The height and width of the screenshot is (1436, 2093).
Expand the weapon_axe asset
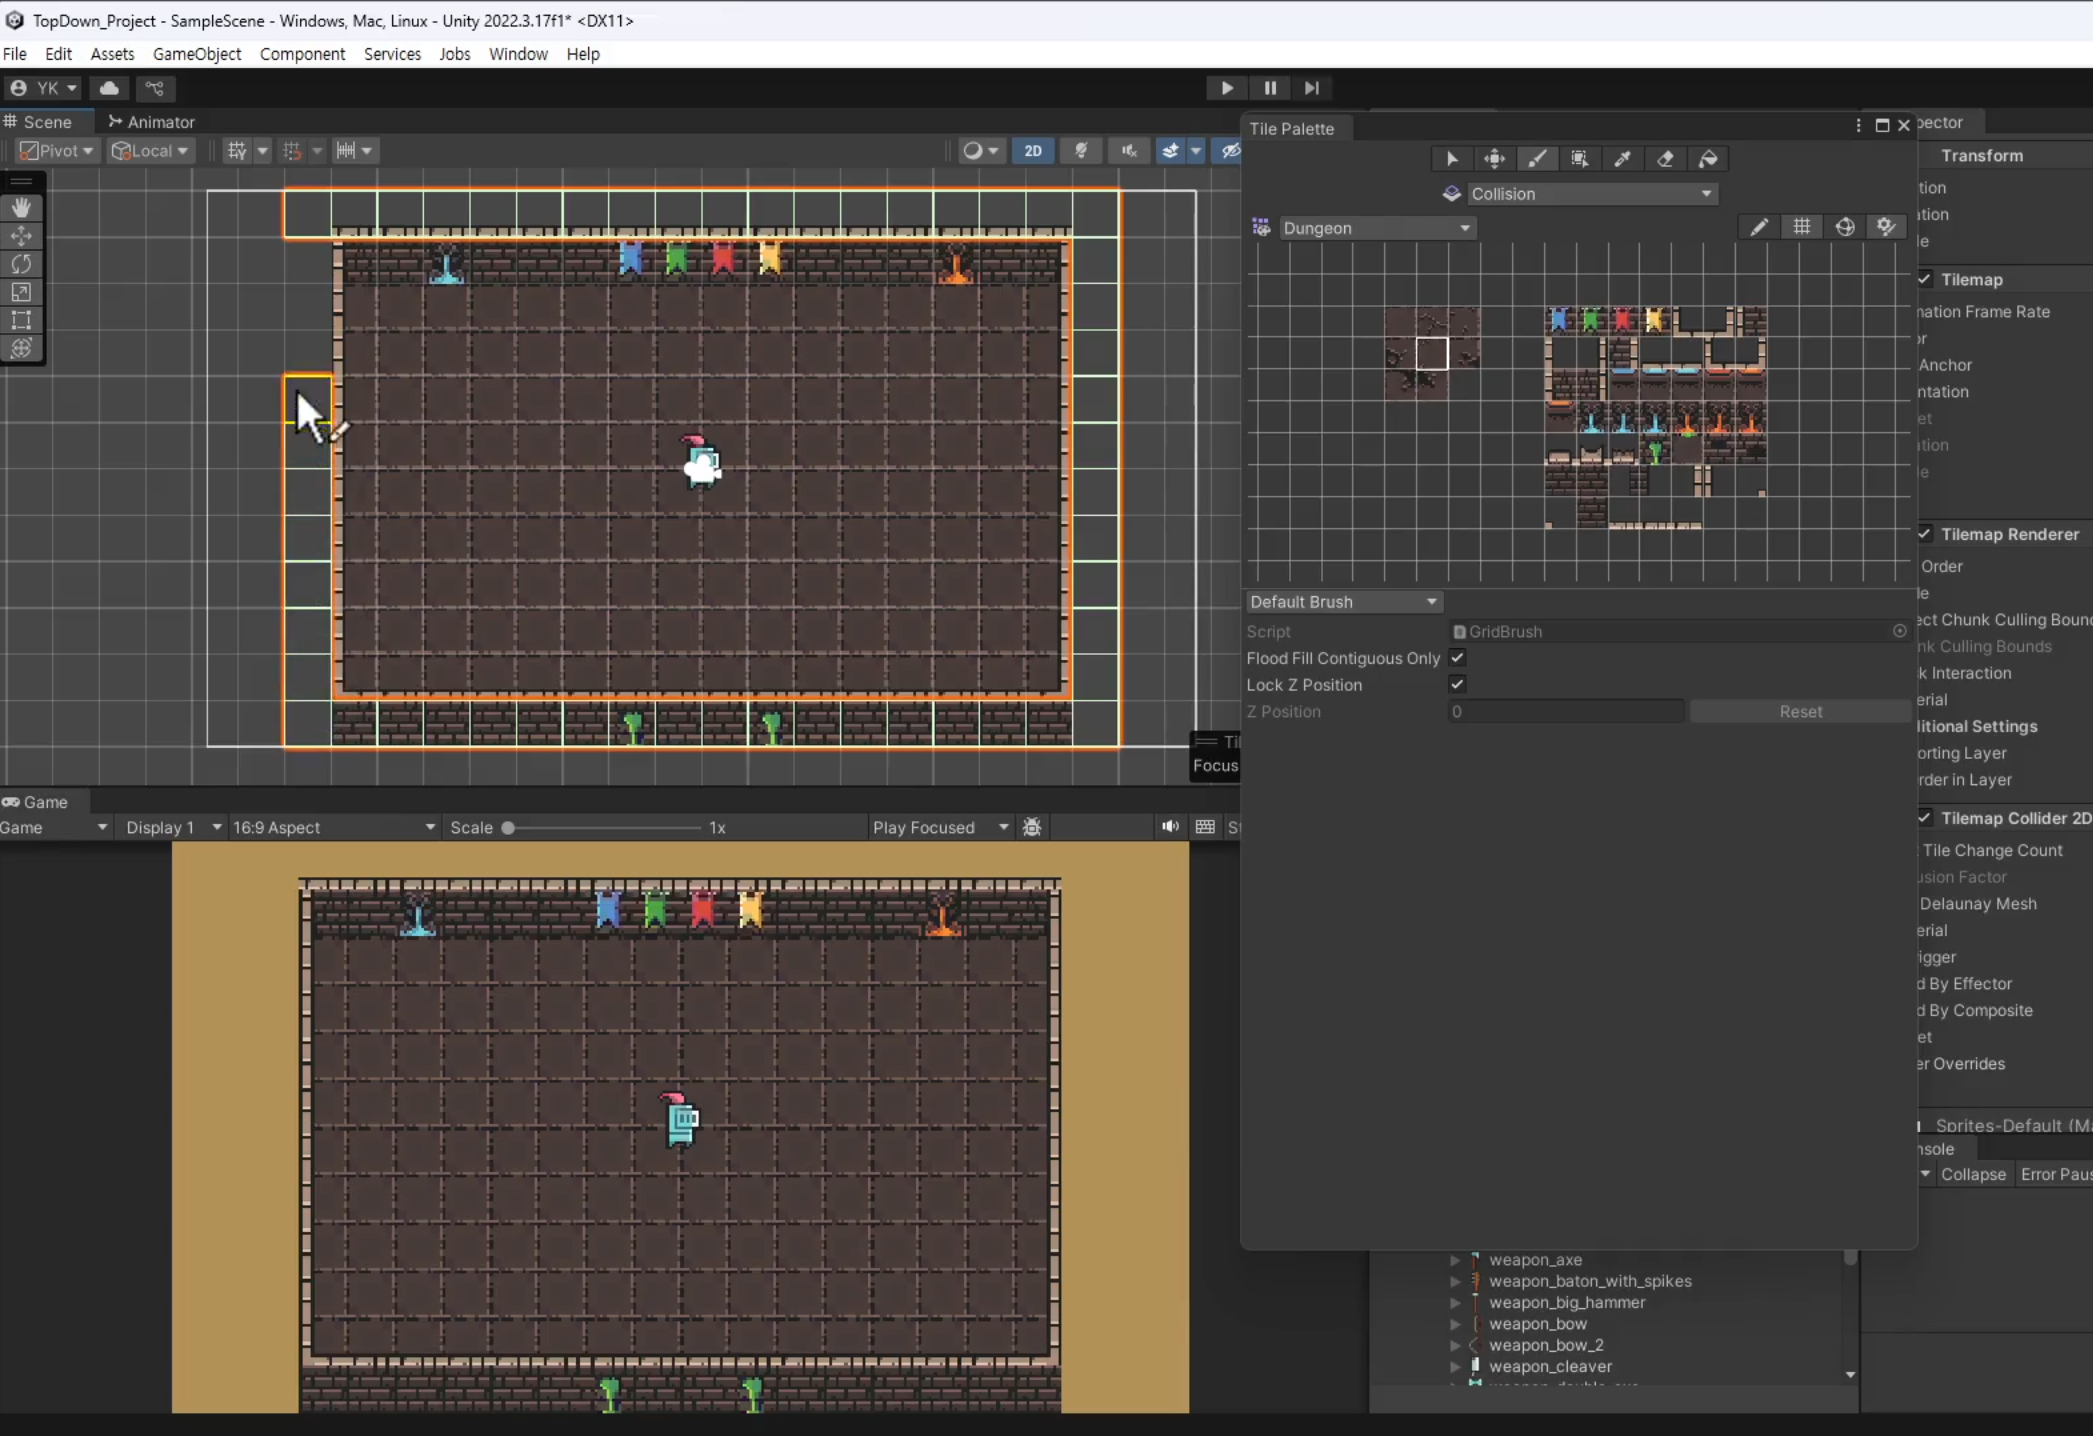pyautogui.click(x=1455, y=1260)
